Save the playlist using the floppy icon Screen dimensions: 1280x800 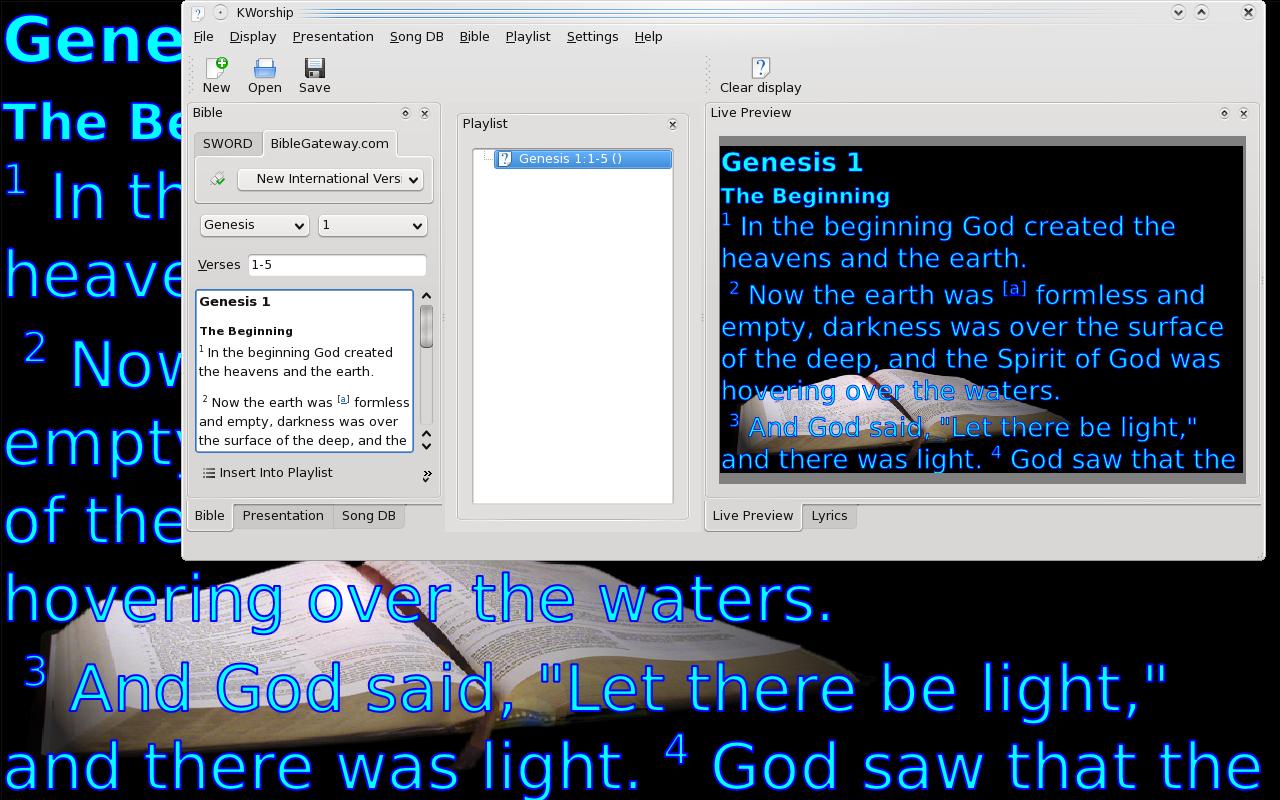coord(314,75)
